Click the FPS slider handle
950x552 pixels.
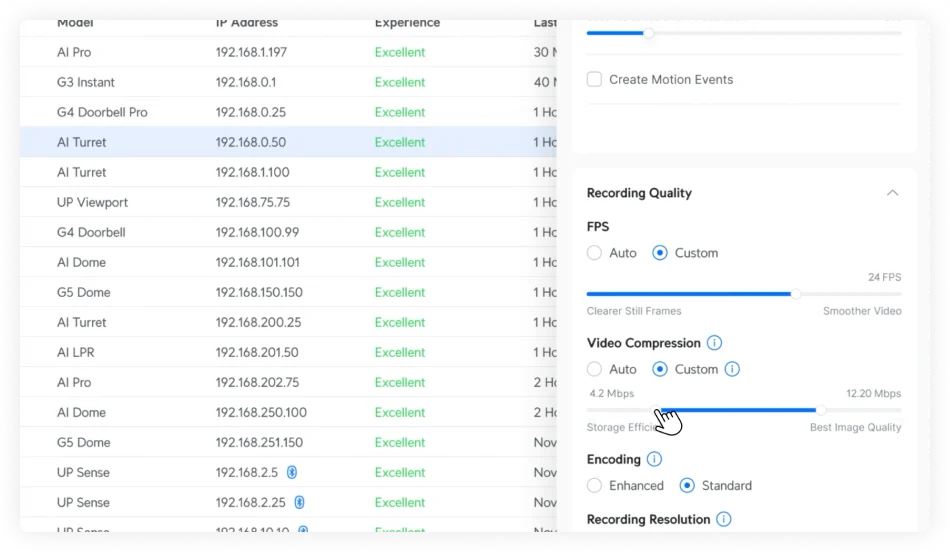[x=796, y=294]
